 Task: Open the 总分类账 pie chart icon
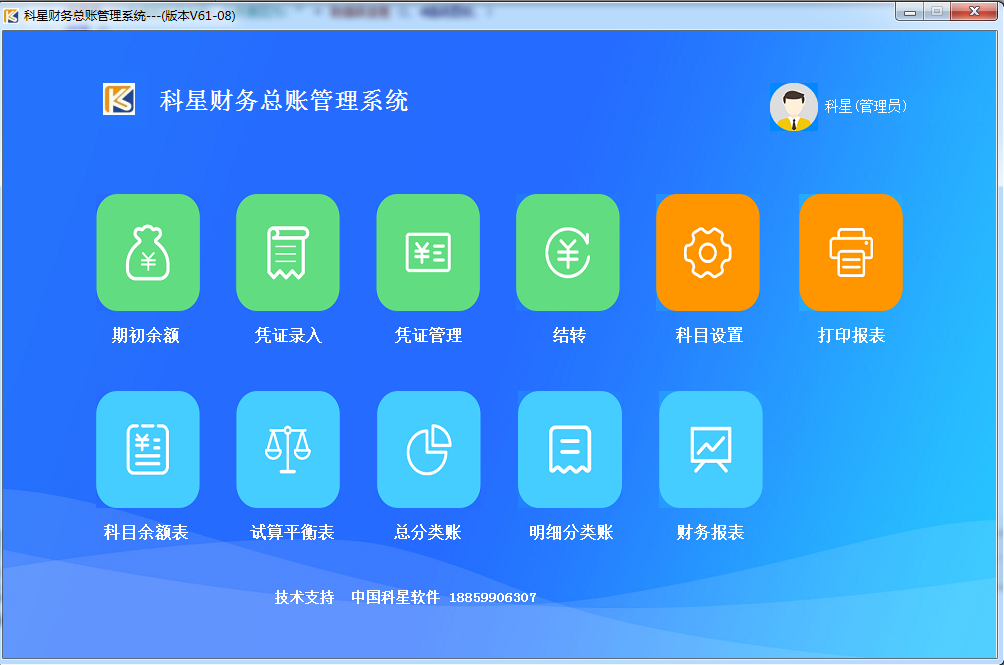(x=429, y=450)
